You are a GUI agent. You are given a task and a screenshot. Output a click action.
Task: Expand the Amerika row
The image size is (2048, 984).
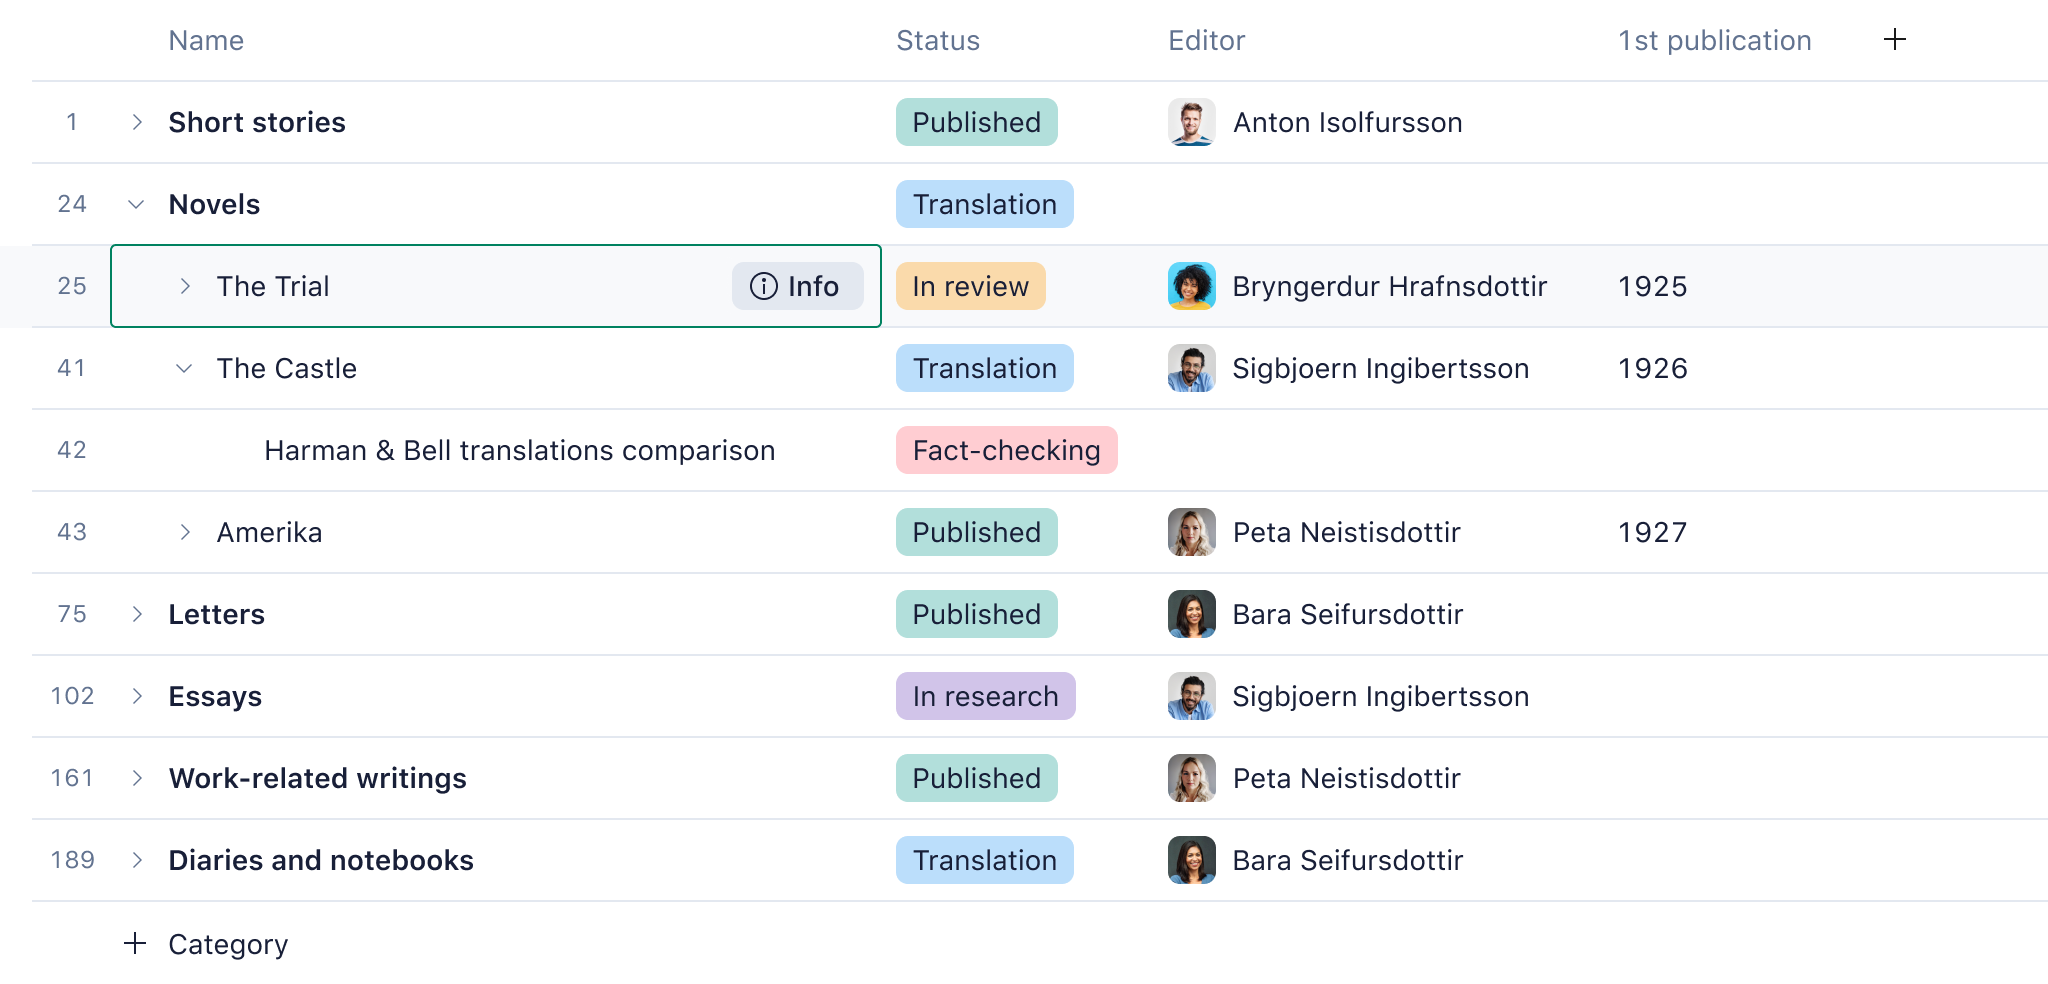[185, 532]
